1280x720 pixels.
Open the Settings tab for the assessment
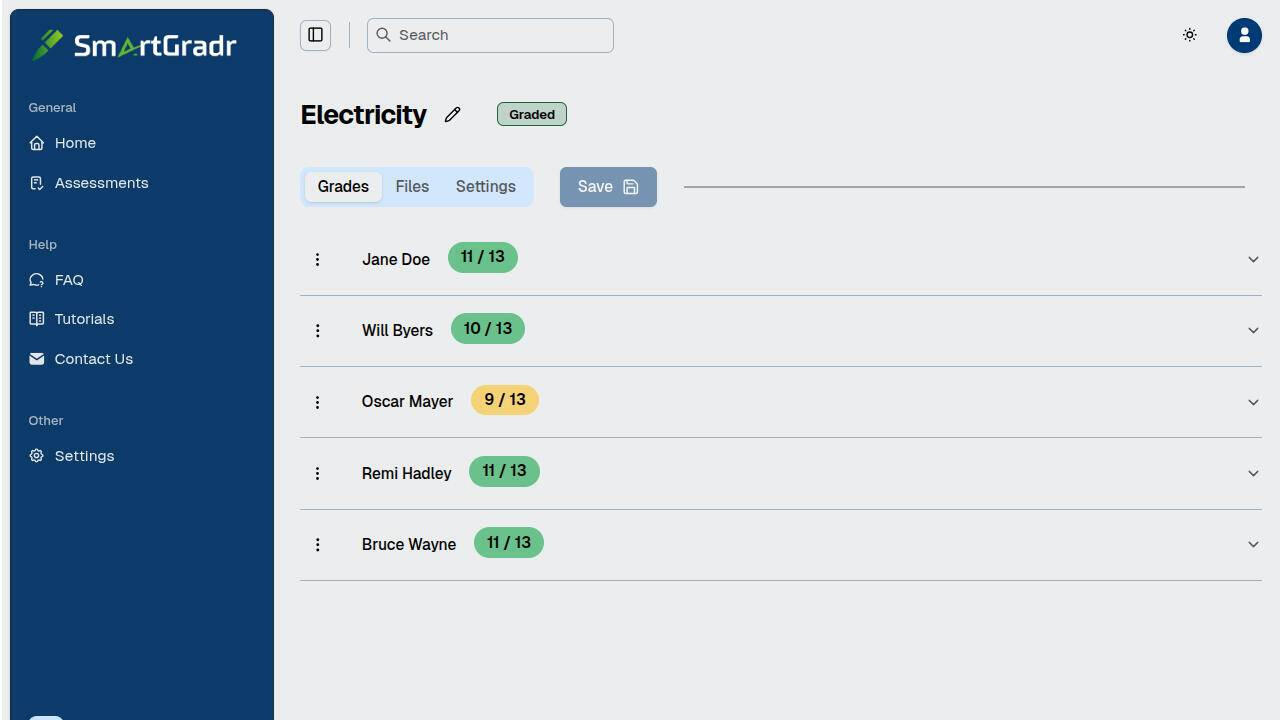point(485,187)
